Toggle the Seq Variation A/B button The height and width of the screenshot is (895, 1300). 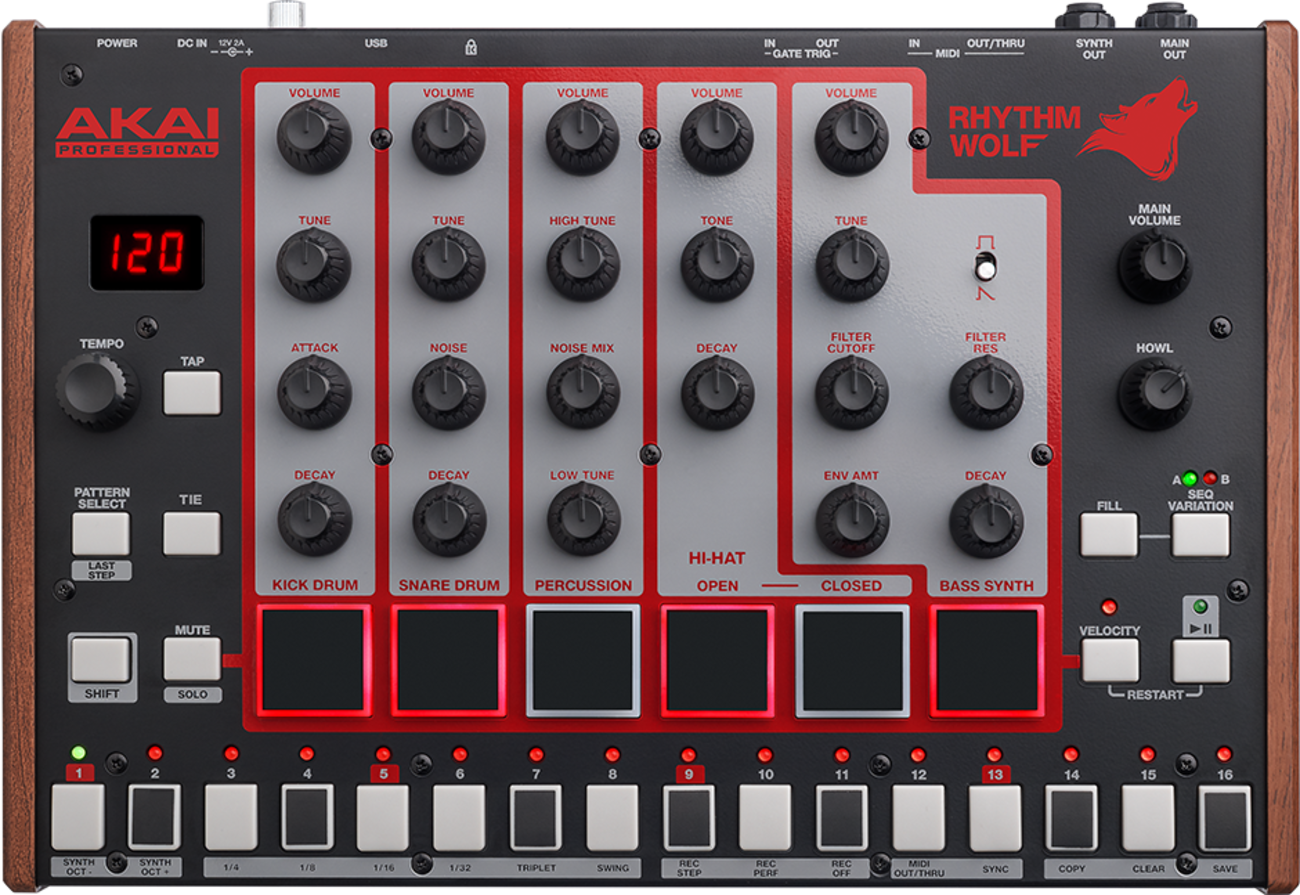[x=1201, y=534]
